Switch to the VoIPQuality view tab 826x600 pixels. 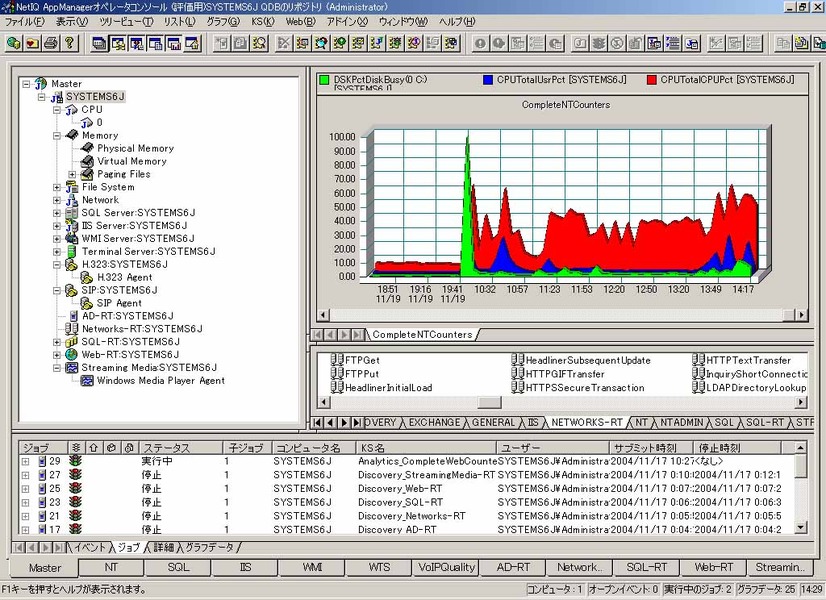point(447,567)
